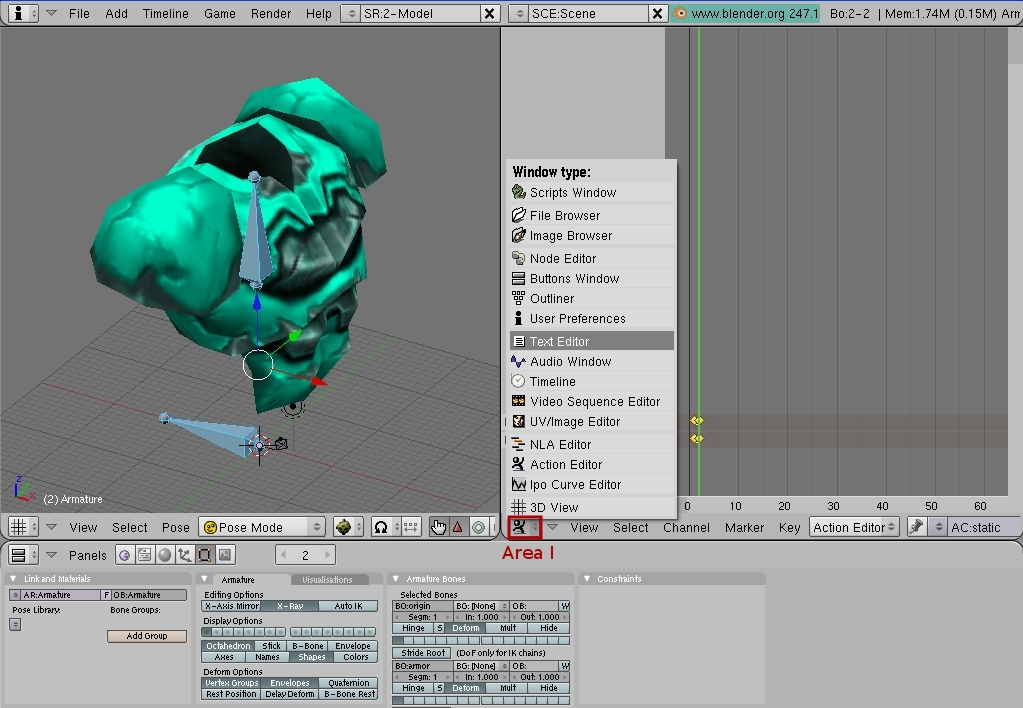The width and height of the screenshot is (1023, 708).
Task: Open the Buttons Window type selector icon
Action: pyautogui.click(x=23, y=555)
